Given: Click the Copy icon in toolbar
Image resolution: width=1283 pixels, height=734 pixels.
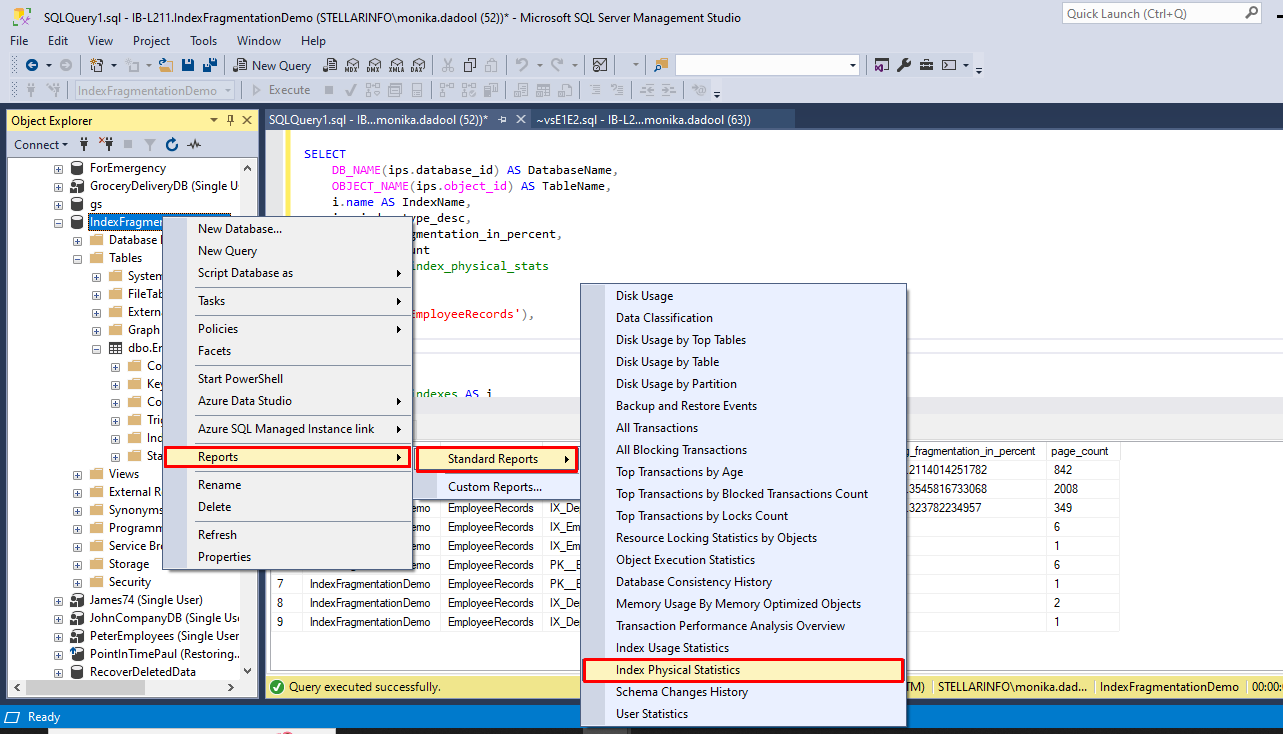Looking at the screenshot, I should click(469, 65).
